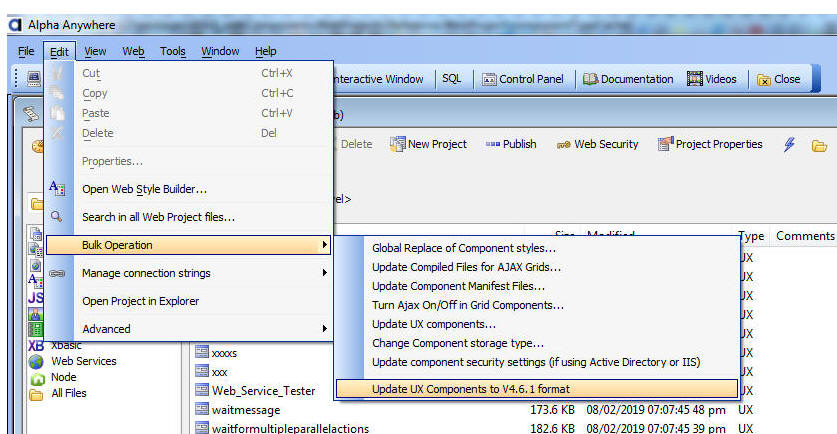Click the Manage connection strings link icon
This screenshot has height=434, width=837.
(x=57, y=273)
